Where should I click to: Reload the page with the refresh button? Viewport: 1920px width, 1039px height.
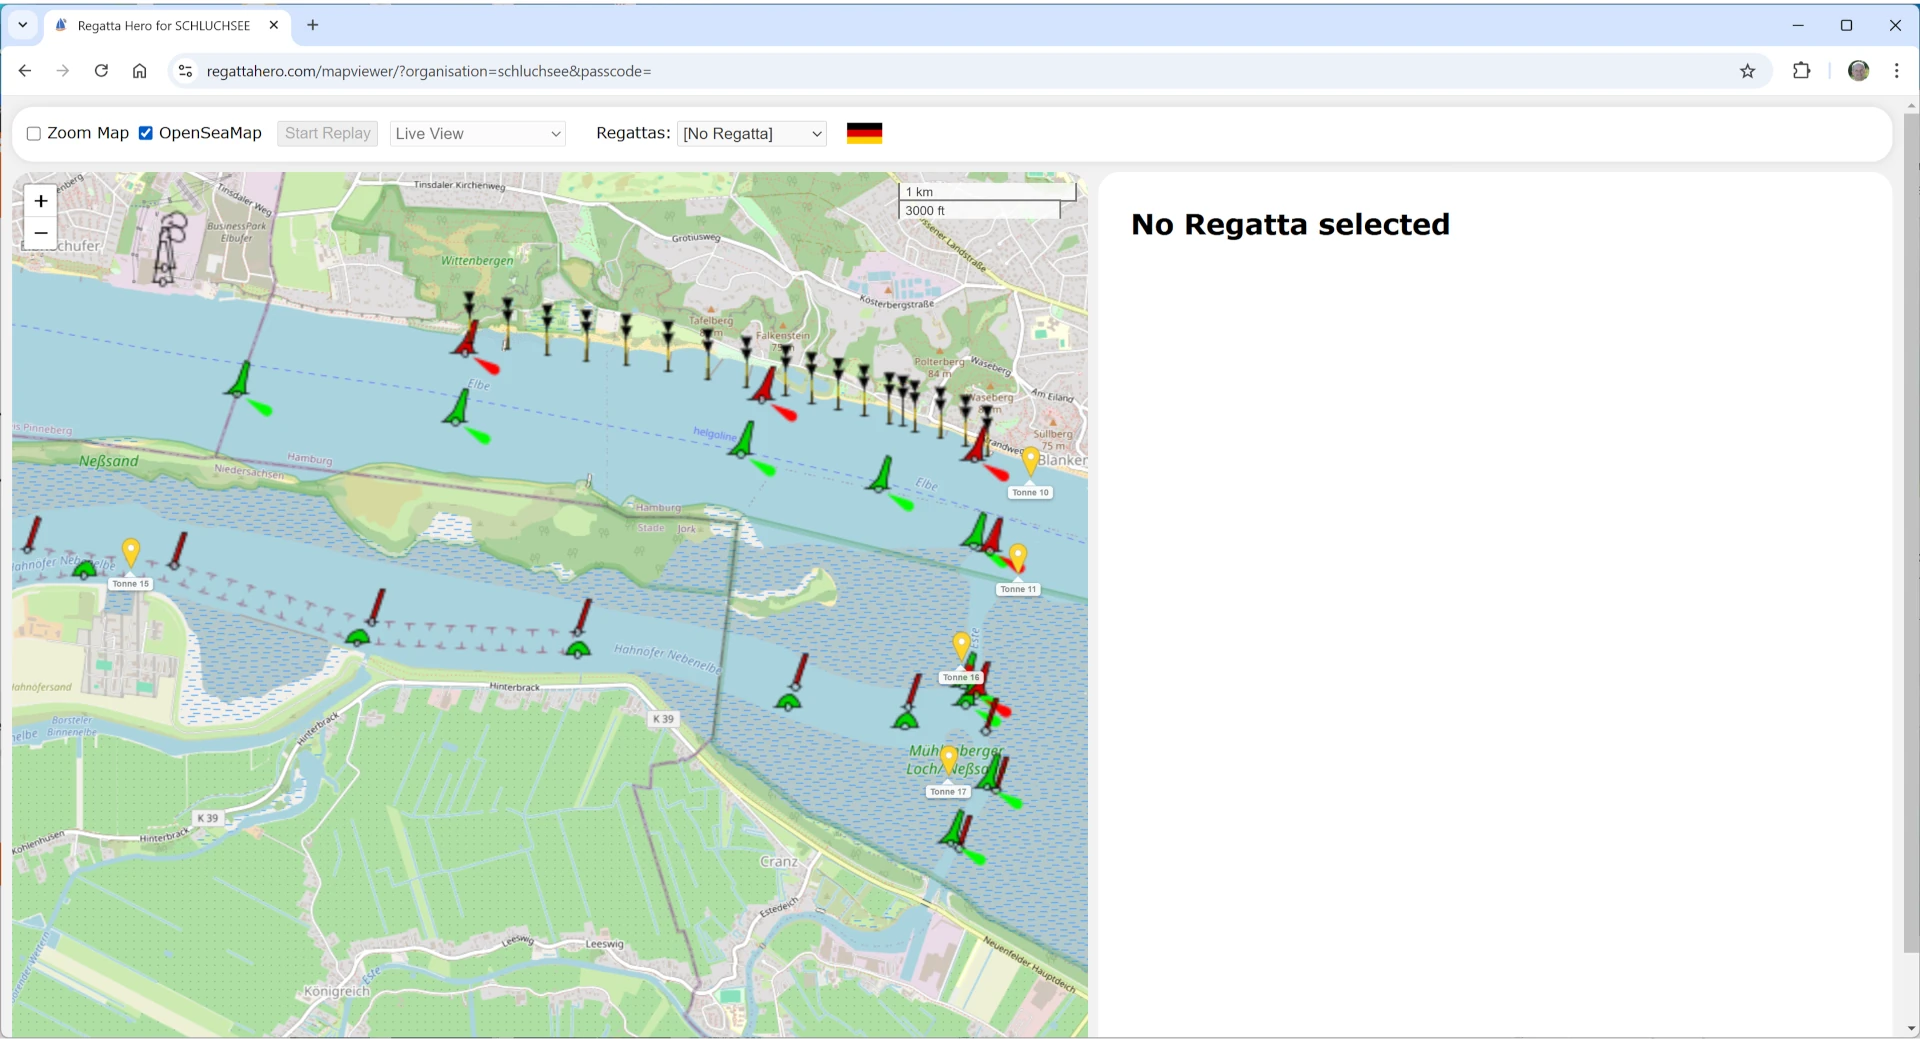[101, 71]
